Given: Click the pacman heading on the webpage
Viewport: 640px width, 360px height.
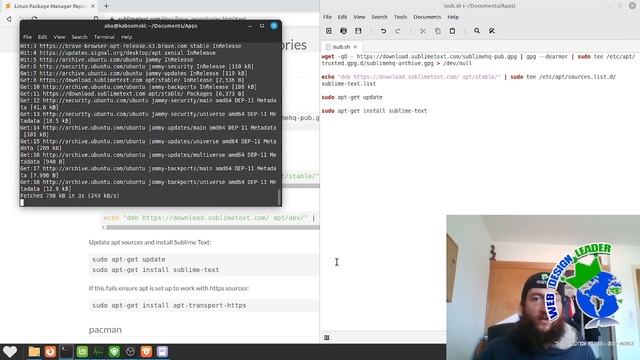Looking at the screenshot, I should pos(105,330).
